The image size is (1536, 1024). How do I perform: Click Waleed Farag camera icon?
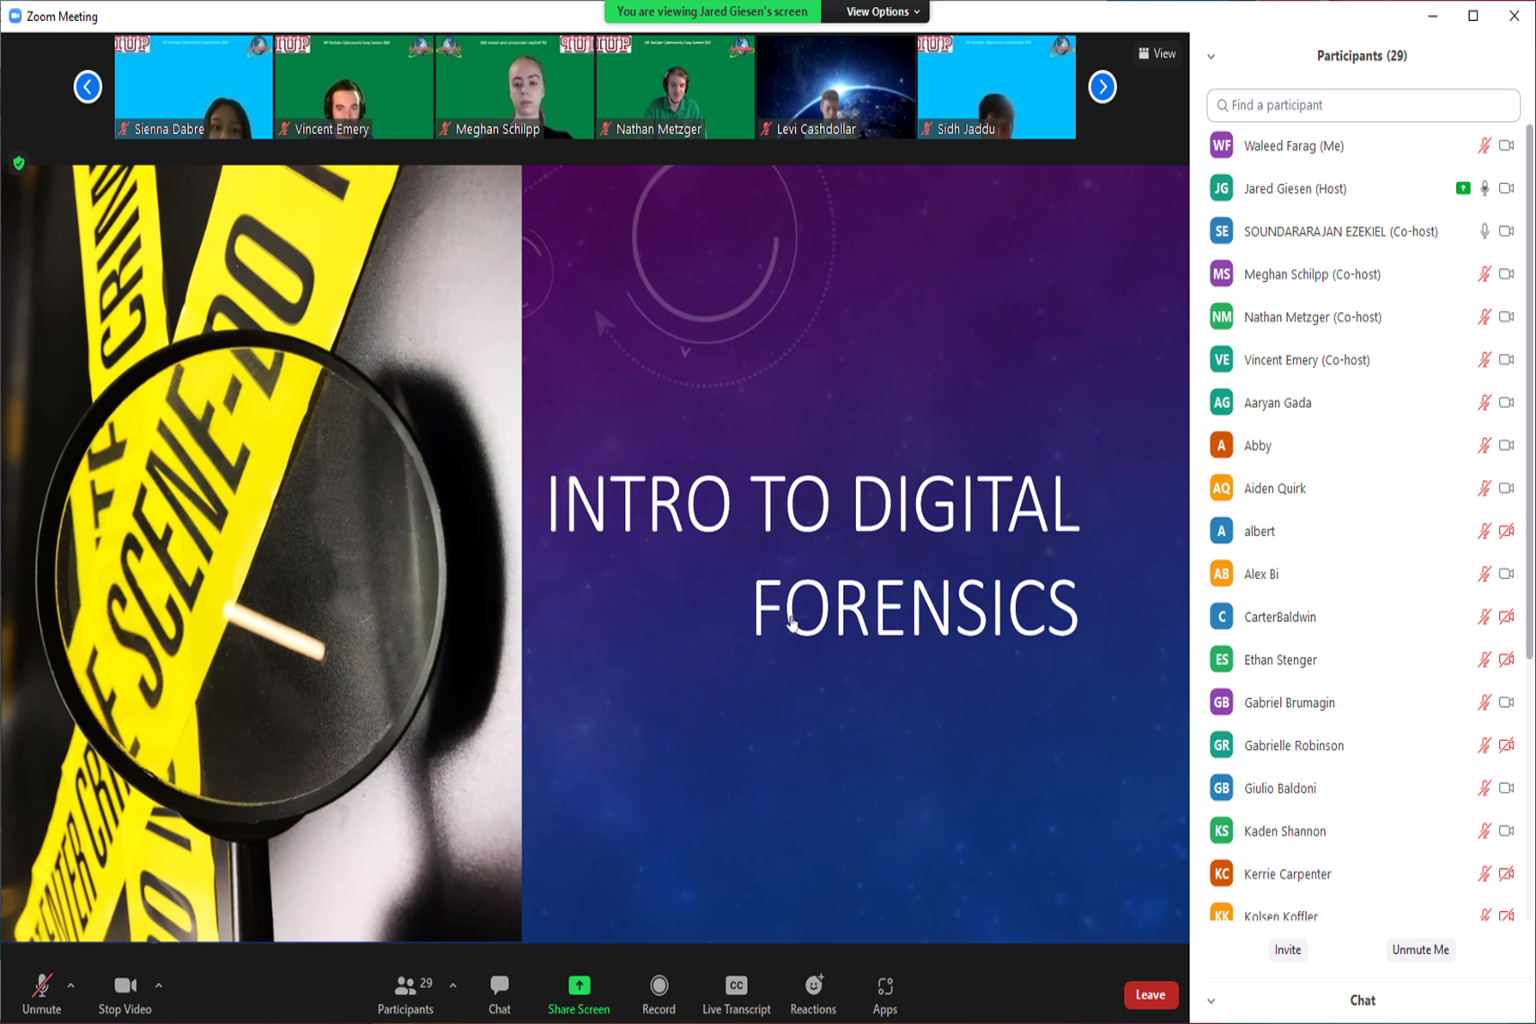pos(1507,146)
